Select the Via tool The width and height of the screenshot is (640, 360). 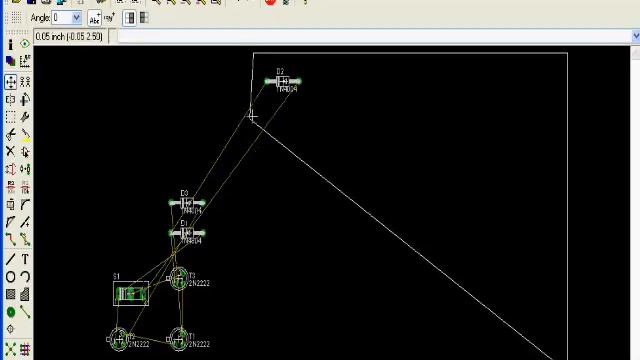[10, 312]
